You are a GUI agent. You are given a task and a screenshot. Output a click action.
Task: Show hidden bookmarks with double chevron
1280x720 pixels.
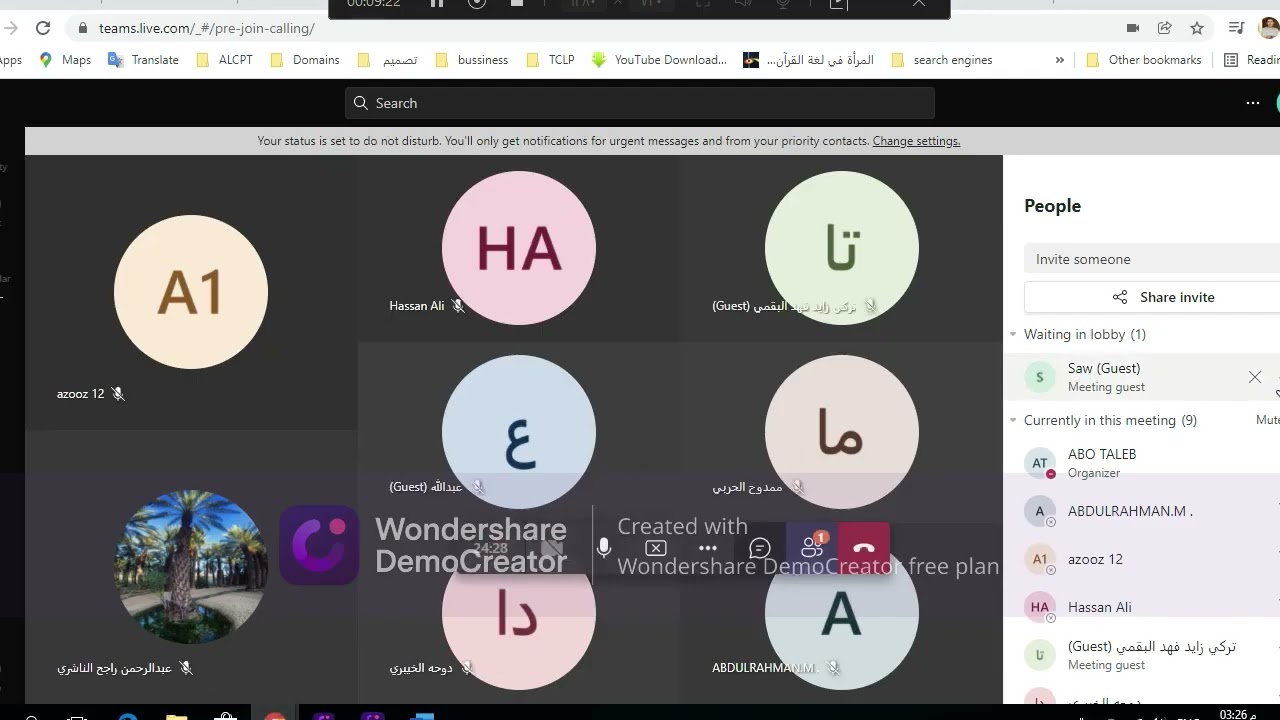[1059, 60]
